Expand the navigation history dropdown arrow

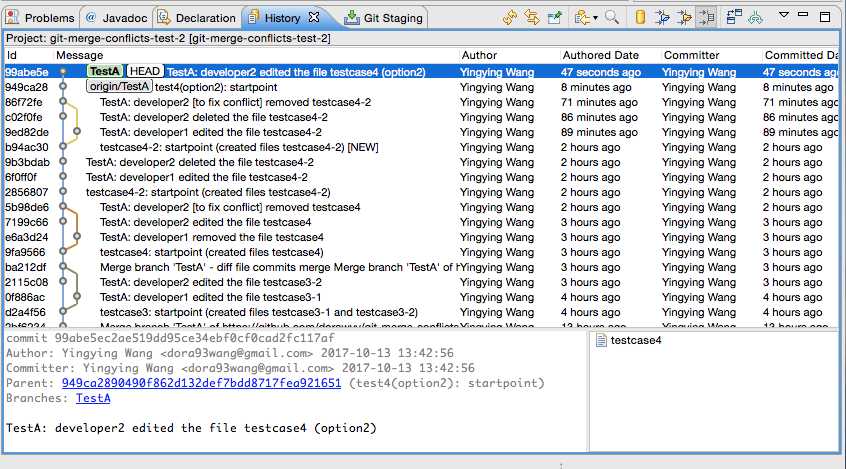pyautogui.click(x=595, y=18)
